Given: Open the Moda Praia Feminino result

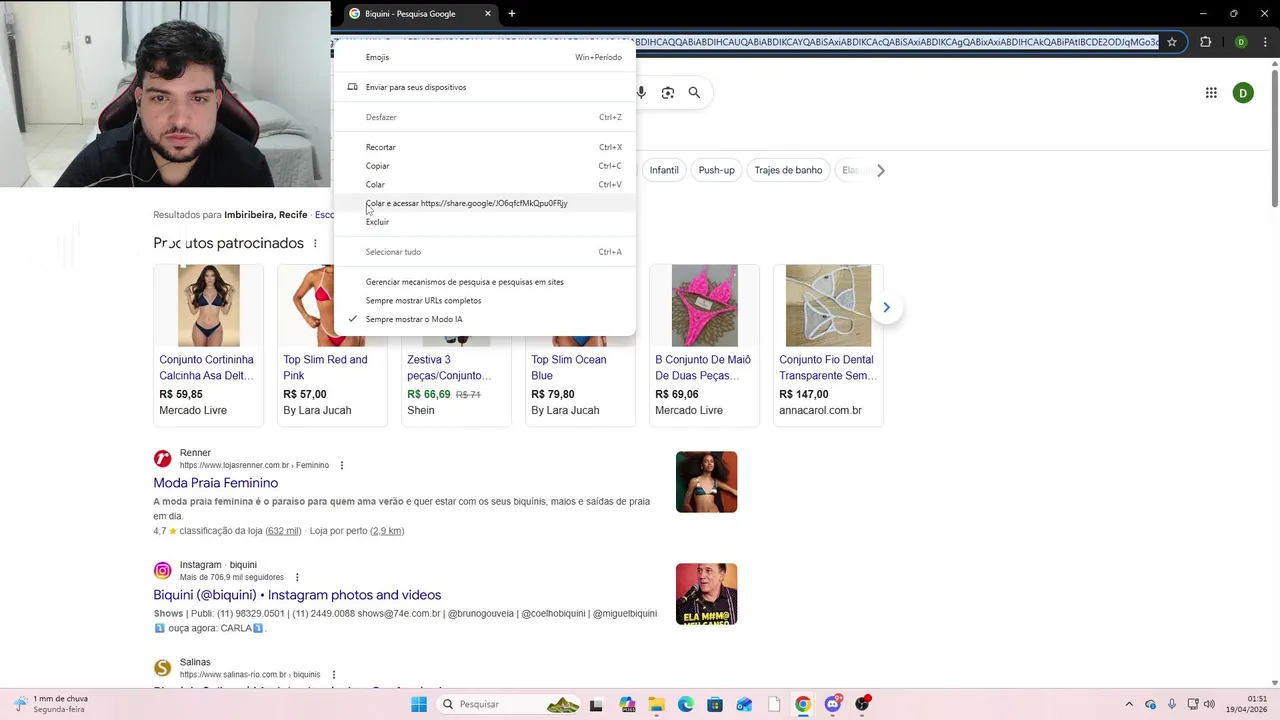Looking at the screenshot, I should [216, 483].
